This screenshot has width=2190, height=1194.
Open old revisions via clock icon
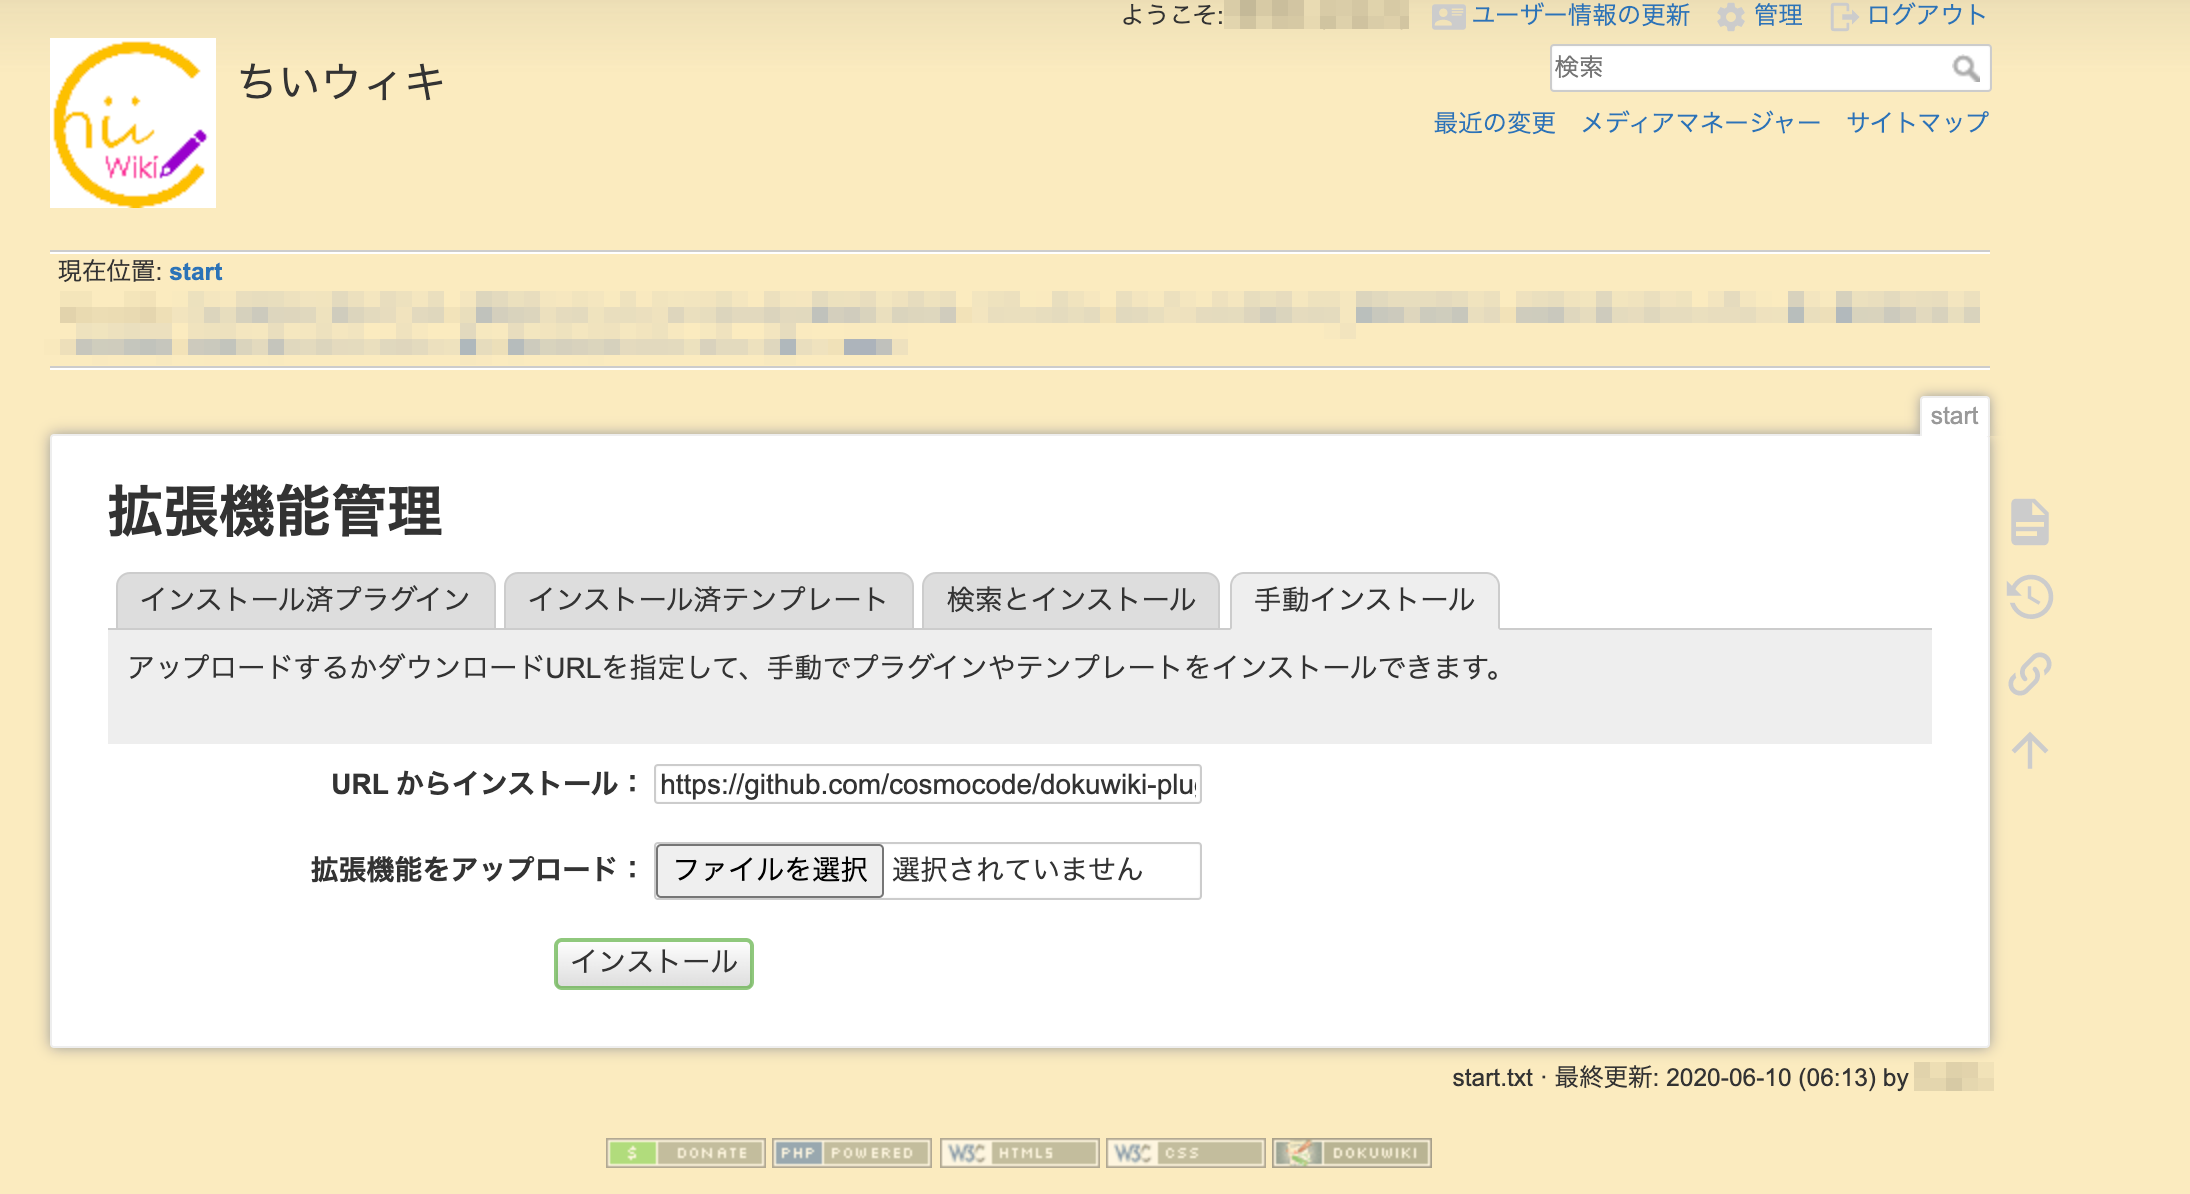[2029, 597]
